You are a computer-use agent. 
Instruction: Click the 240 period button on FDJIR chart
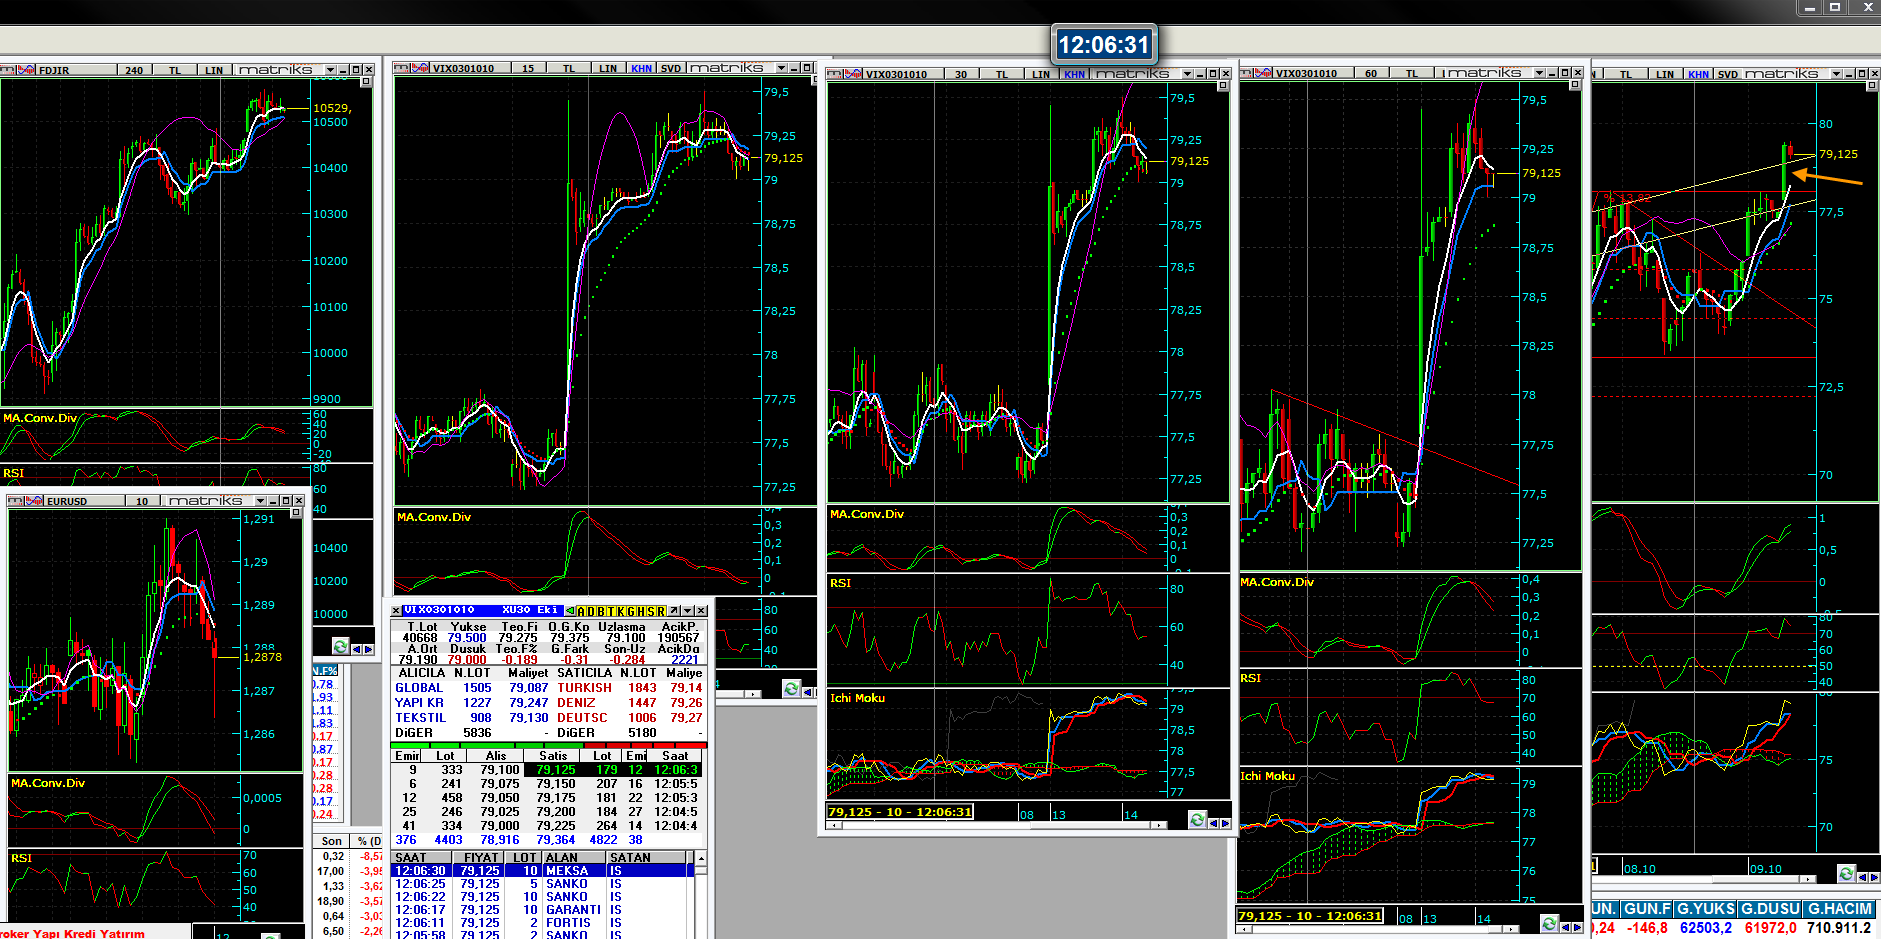click(134, 70)
